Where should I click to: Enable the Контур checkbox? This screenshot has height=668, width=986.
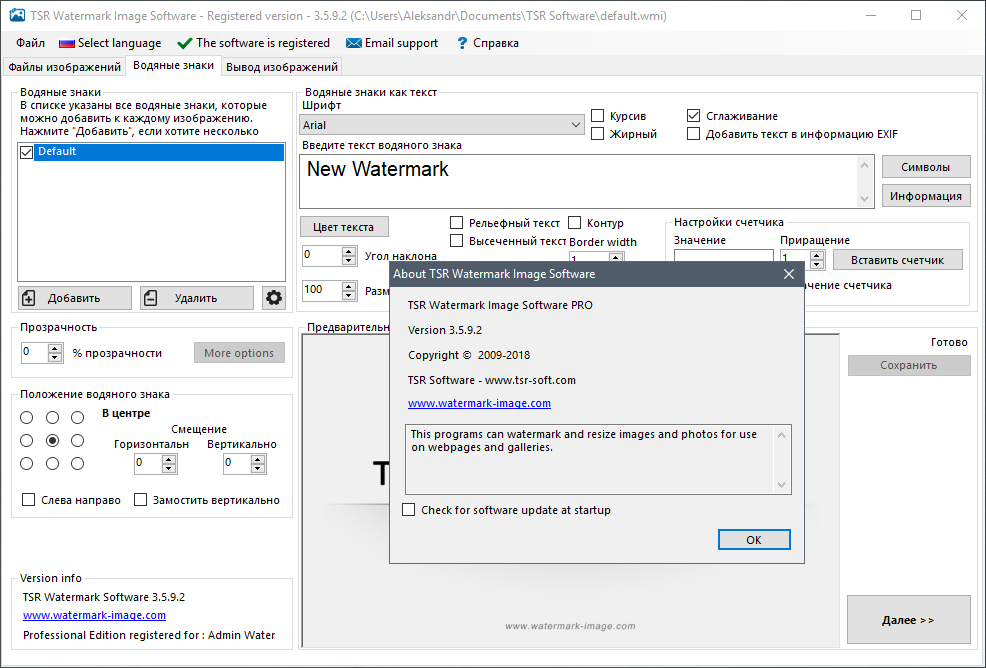coord(574,223)
